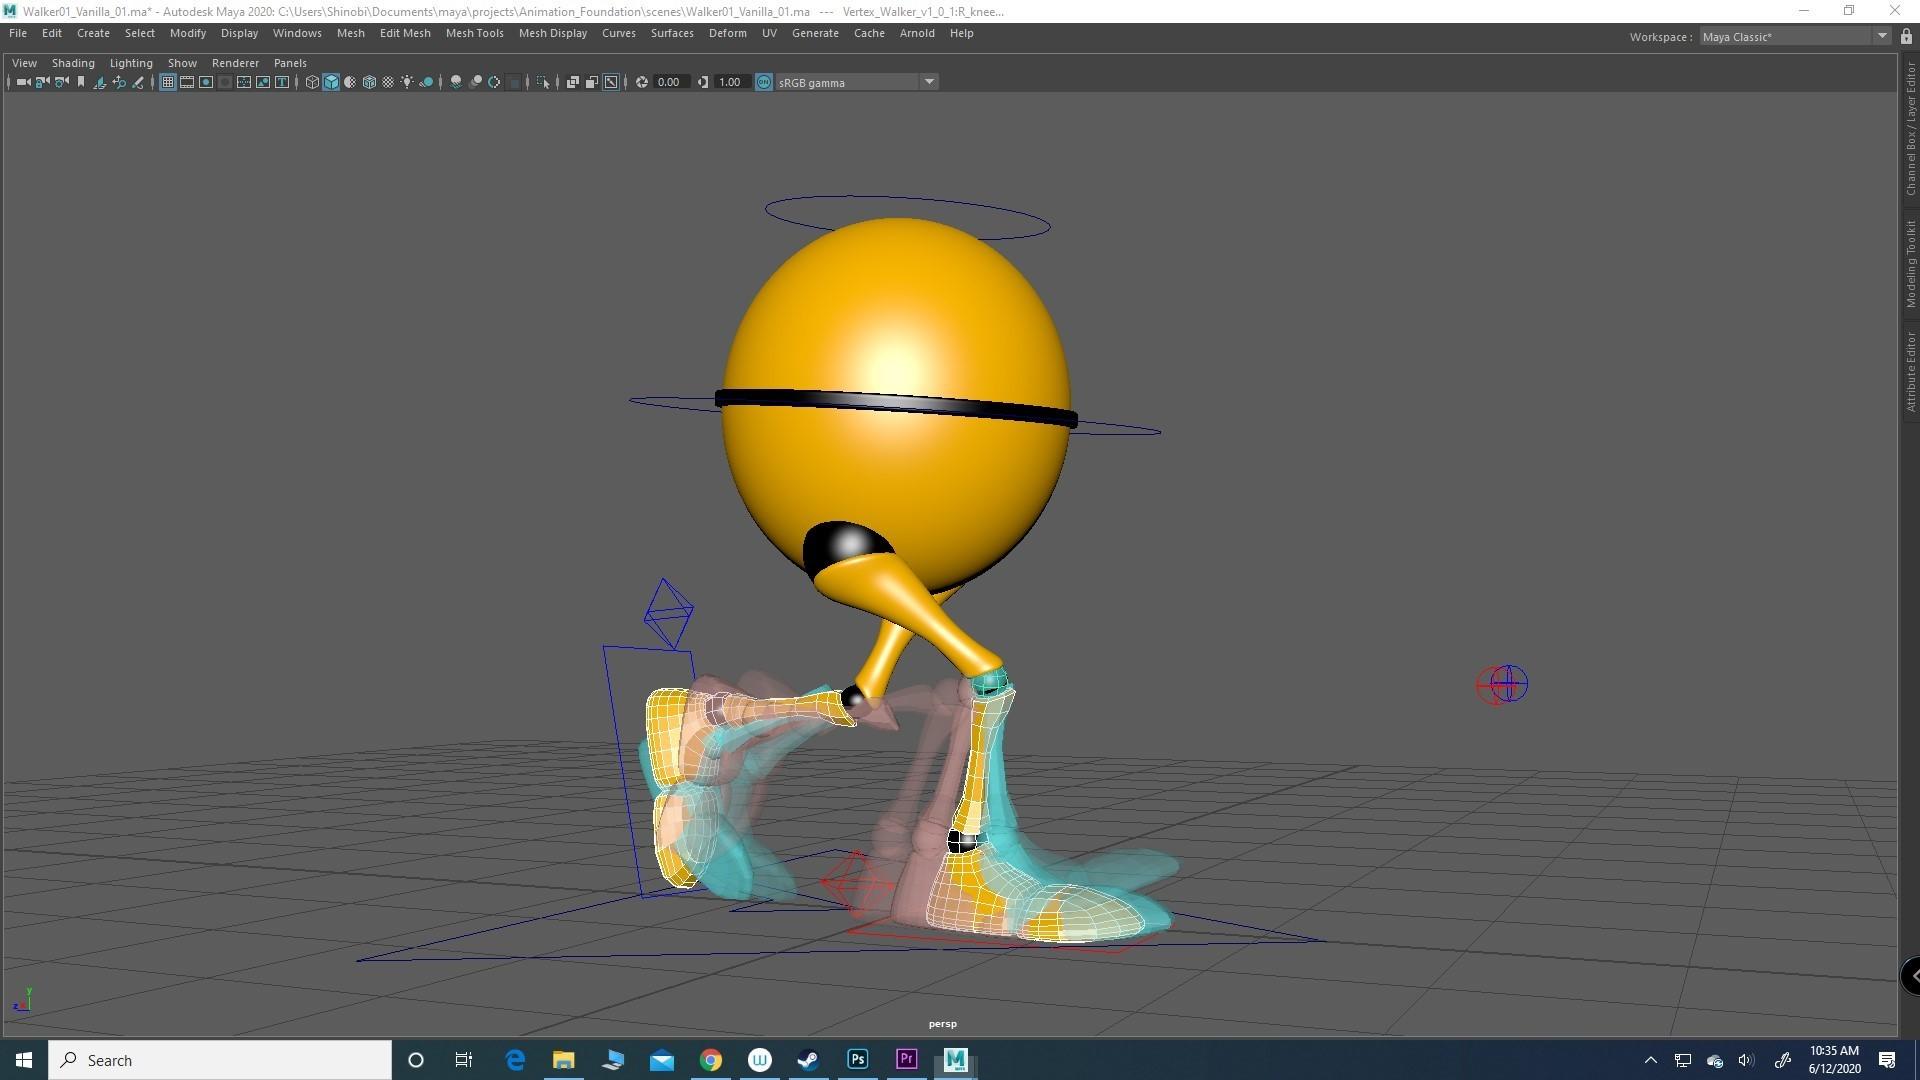Enable the Wireframe display icon
The width and height of the screenshot is (1920, 1080).
(x=312, y=82)
